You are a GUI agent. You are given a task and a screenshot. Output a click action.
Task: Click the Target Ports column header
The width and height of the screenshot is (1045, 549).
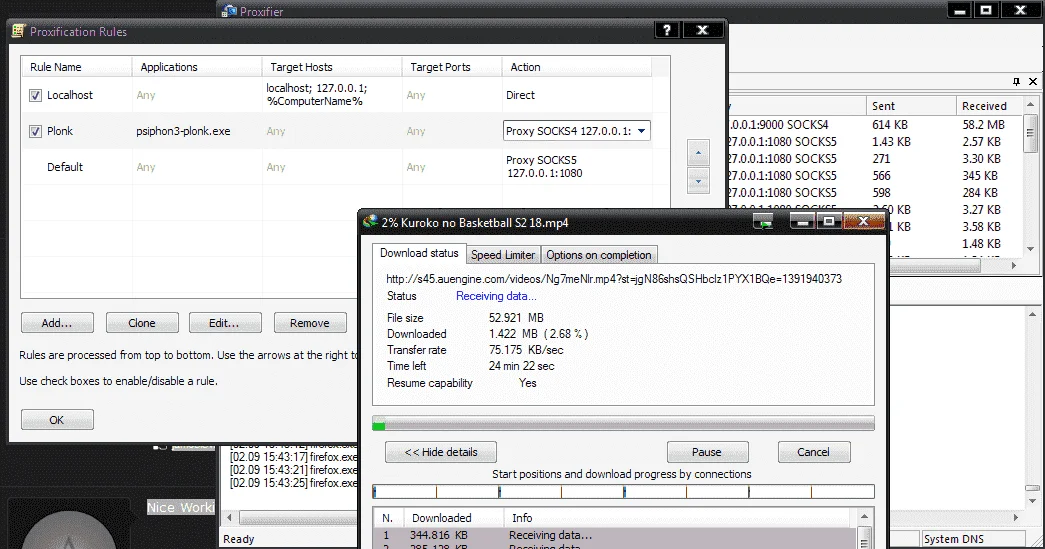coord(452,67)
